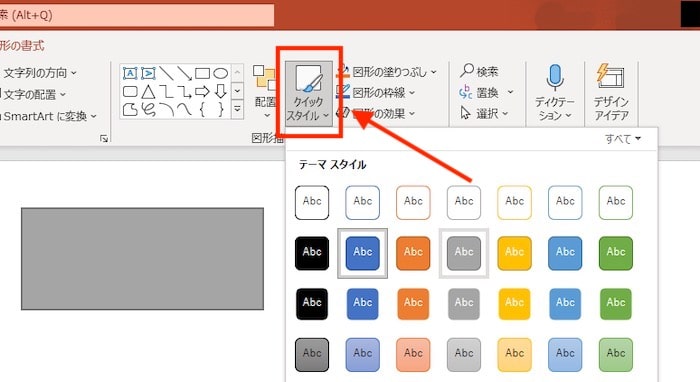Select the down block arrow shape
Screen dimensions: 700x382
(221, 91)
